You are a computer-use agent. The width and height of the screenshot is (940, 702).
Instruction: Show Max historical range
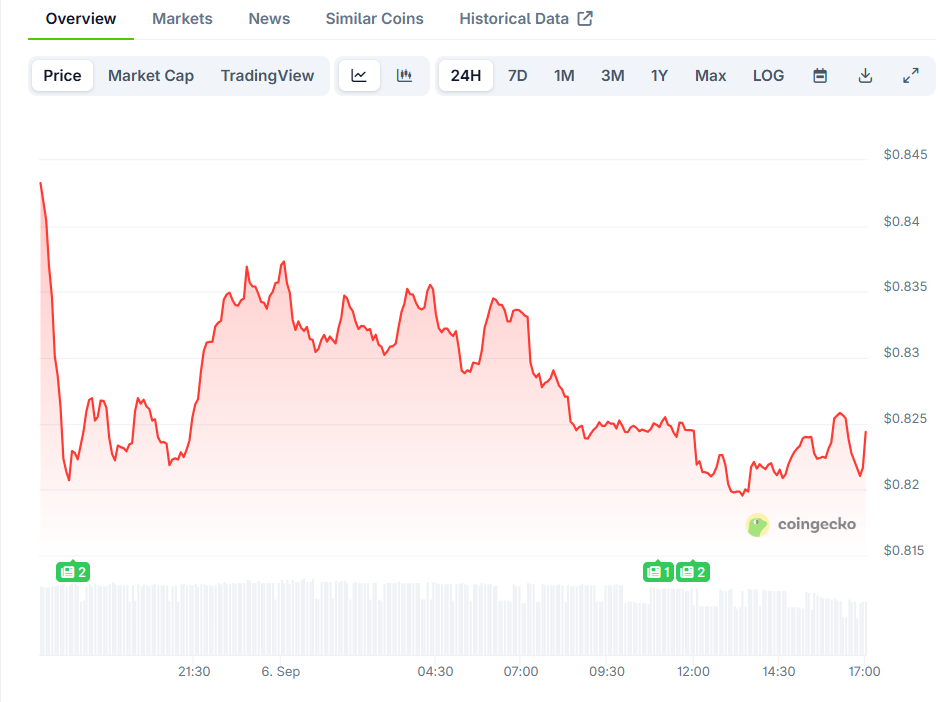pyautogui.click(x=710, y=76)
